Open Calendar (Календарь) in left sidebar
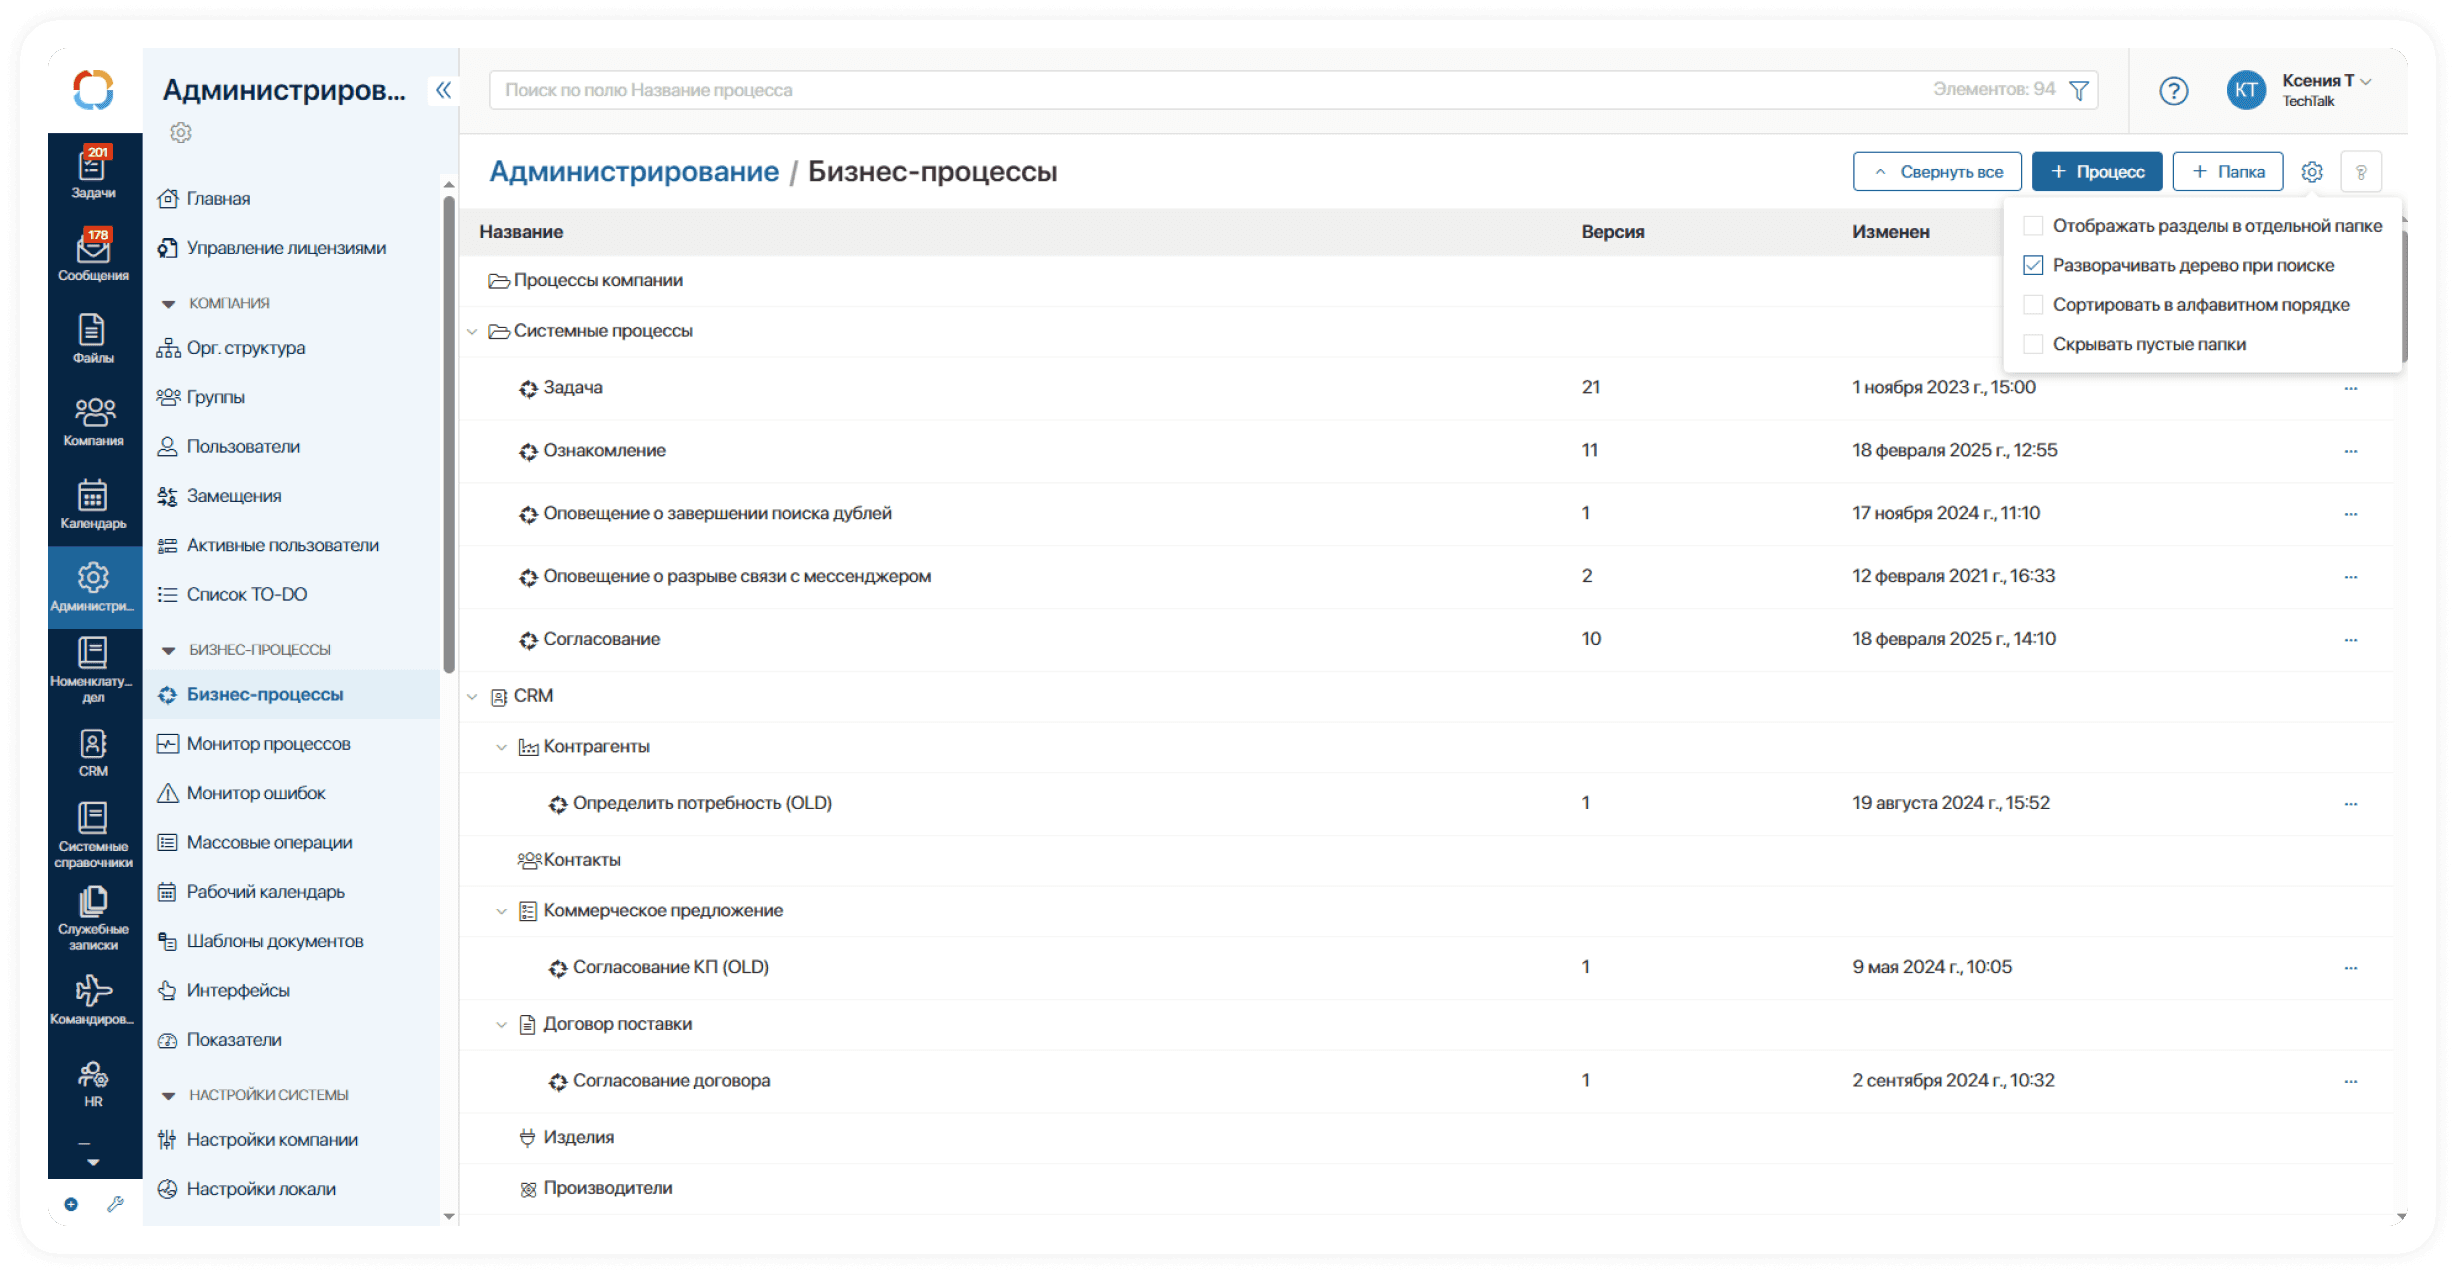 (x=93, y=503)
